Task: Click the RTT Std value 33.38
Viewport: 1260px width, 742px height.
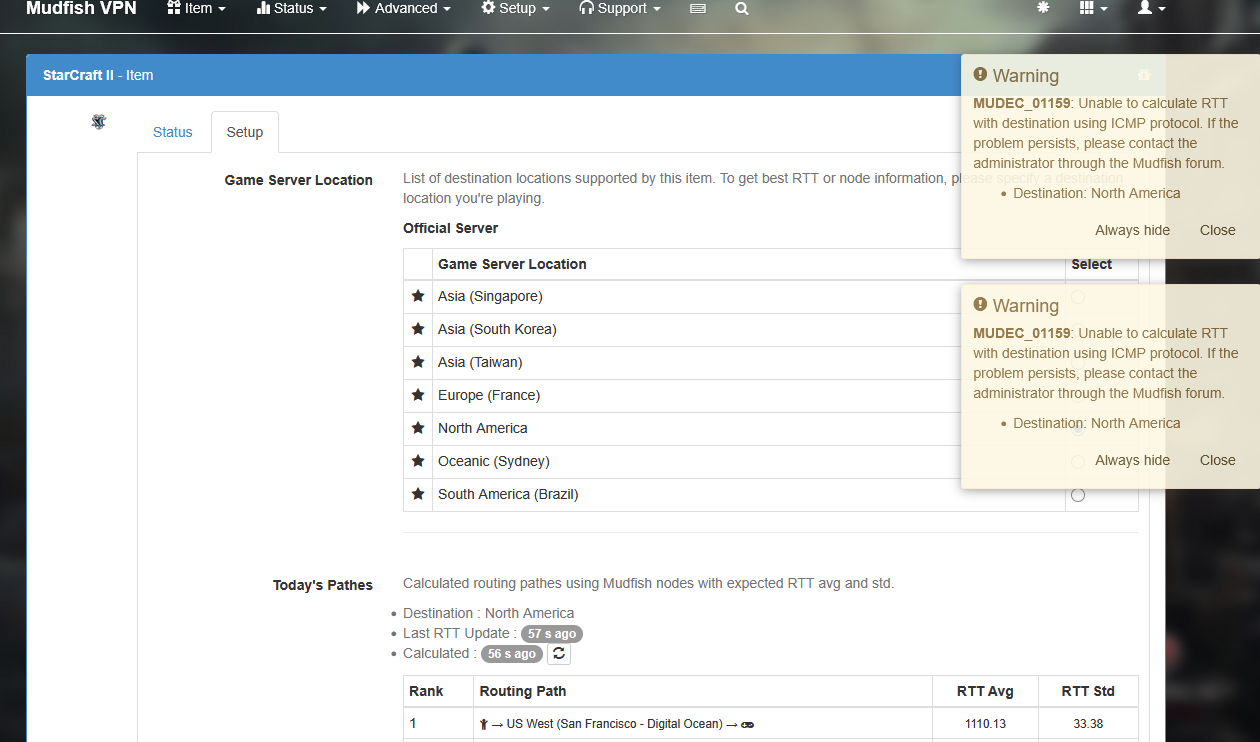Action: [1089, 724]
